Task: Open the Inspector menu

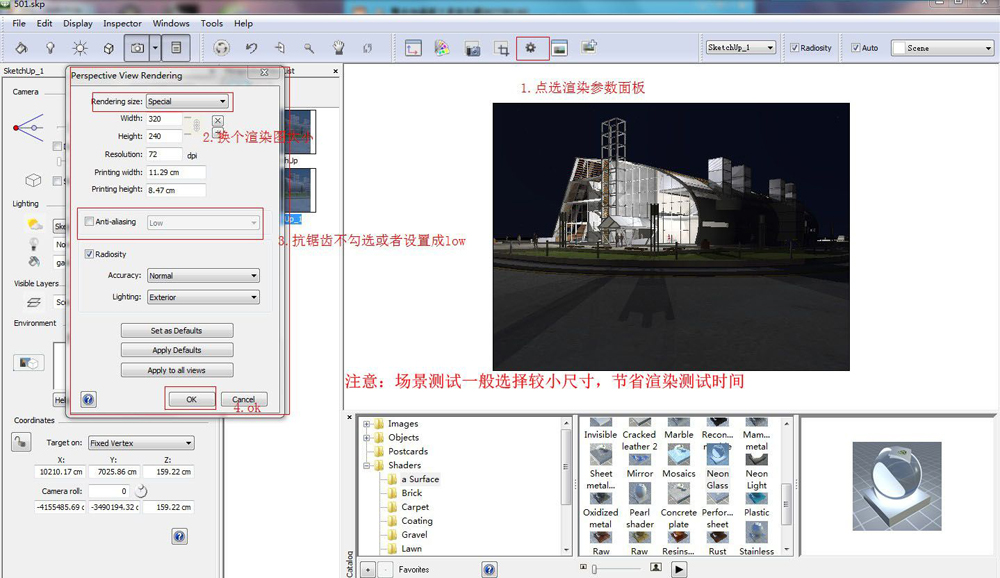Action: (122, 23)
